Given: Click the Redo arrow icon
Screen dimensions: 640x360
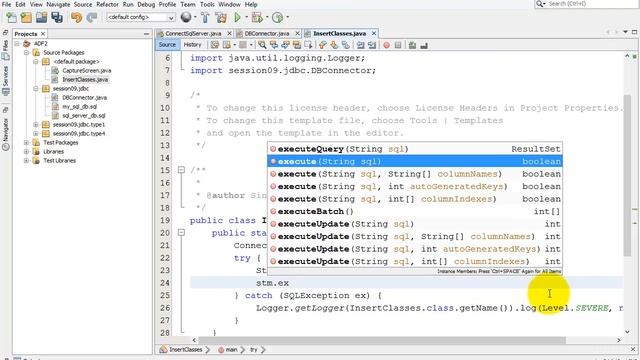Looking at the screenshot, I should (92, 17).
